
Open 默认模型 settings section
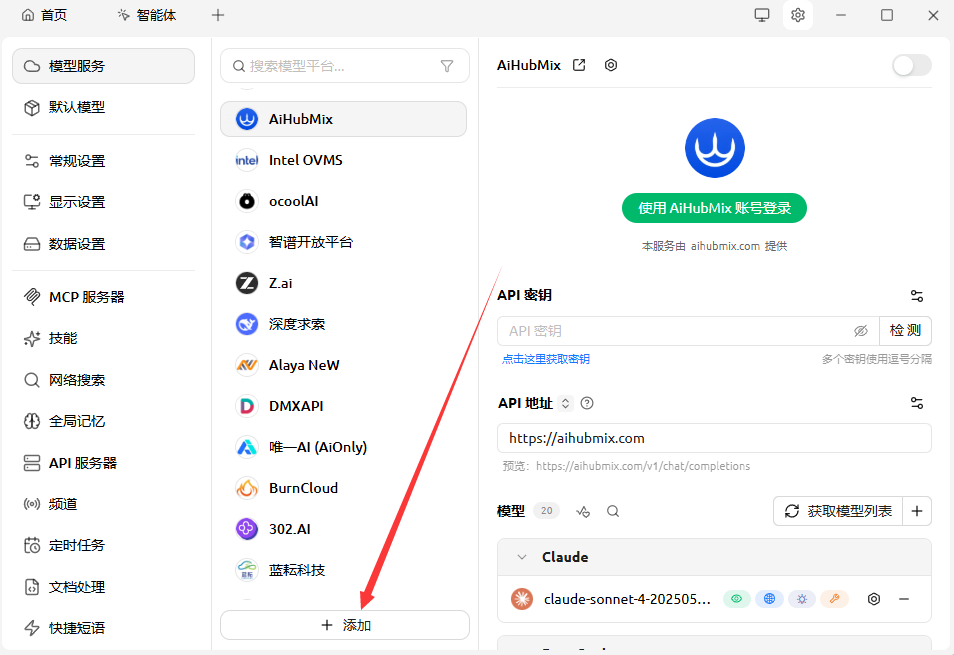click(x=103, y=108)
